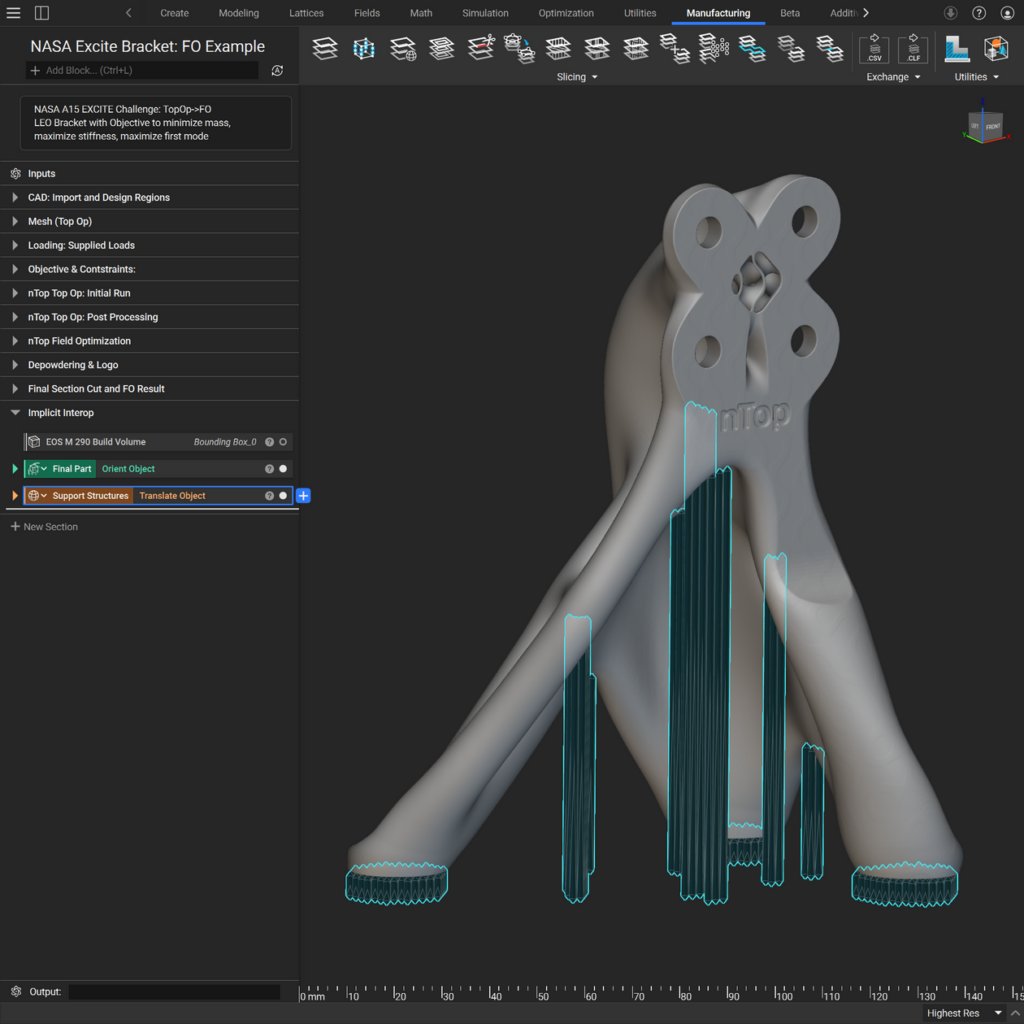Click the add slice stack plus icon

click(x=675, y=49)
